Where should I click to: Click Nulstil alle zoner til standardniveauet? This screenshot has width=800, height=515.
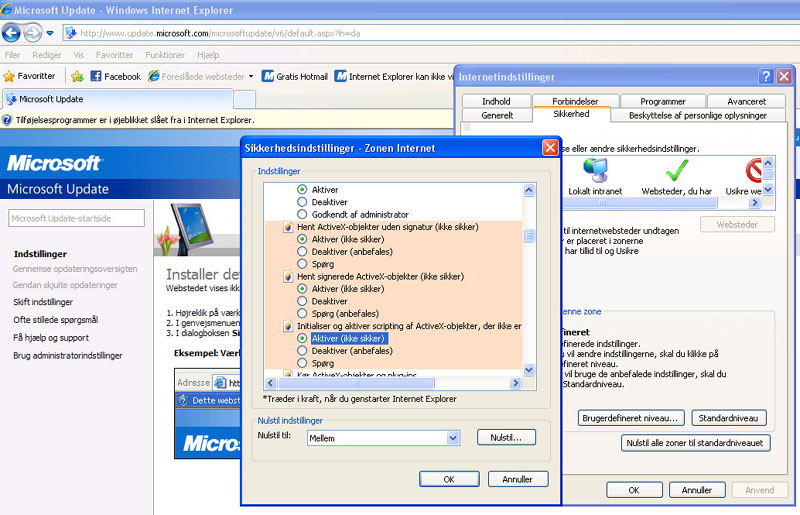[695, 443]
